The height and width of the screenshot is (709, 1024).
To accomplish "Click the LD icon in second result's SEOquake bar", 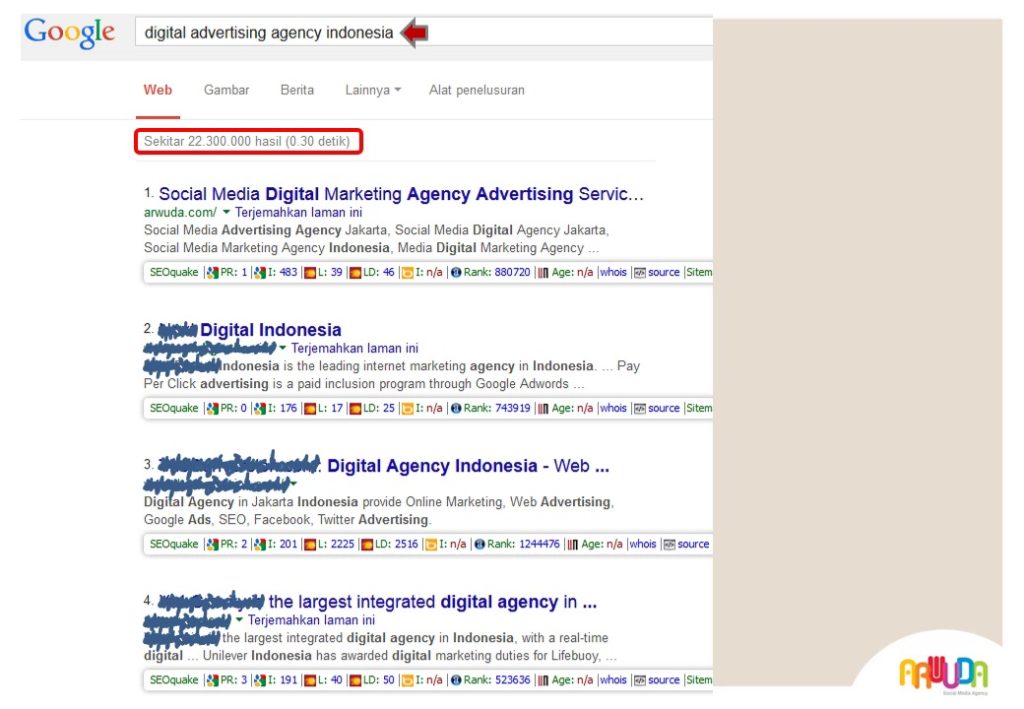I will (355, 409).
